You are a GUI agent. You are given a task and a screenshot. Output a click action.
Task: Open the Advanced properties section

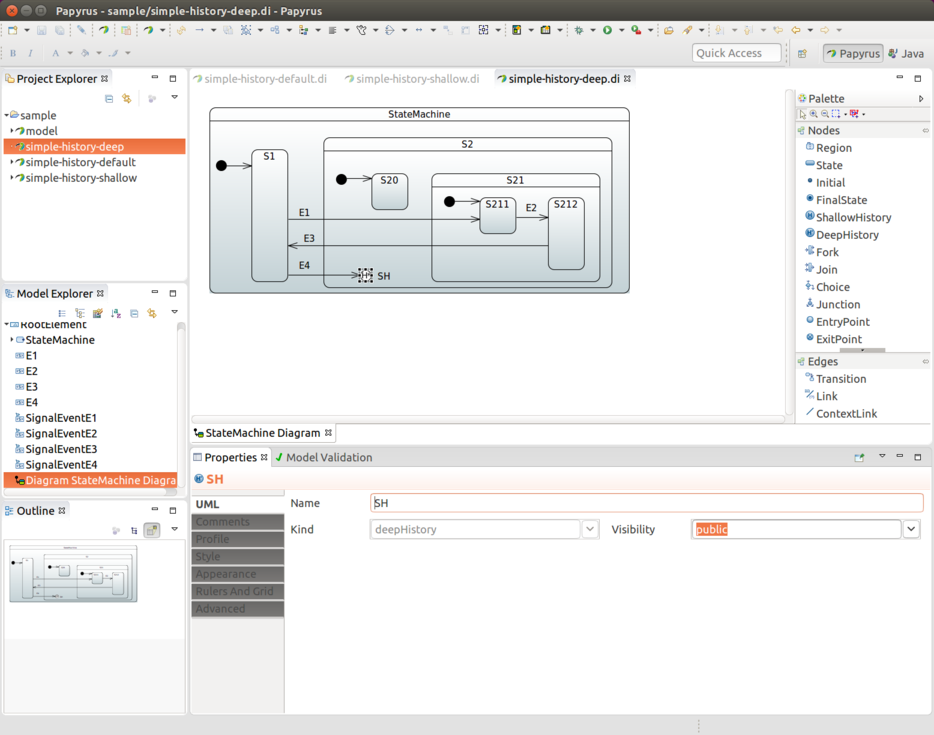tap(238, 609)
